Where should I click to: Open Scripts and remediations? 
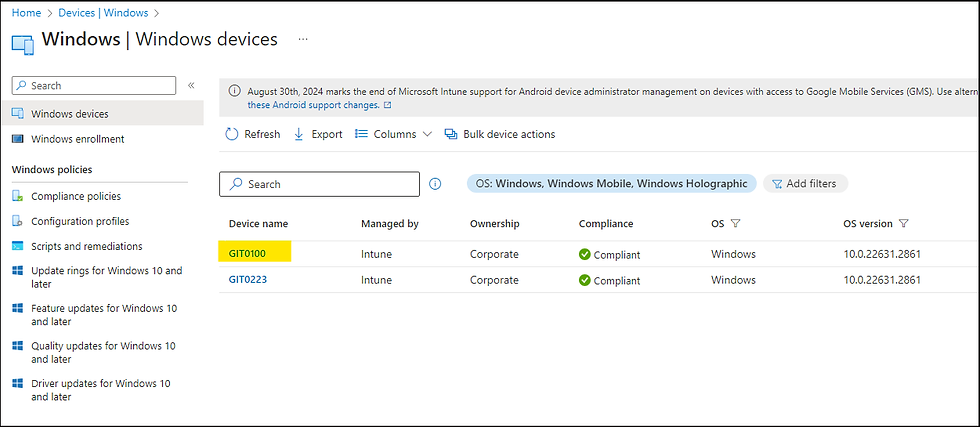[87, 246]
